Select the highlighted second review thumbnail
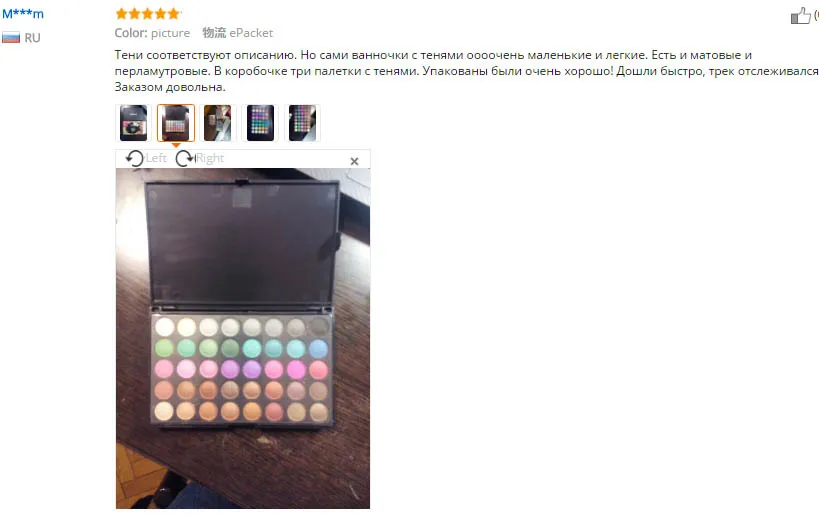The height and width of the screenshot is (520, 819). (176, 123)
